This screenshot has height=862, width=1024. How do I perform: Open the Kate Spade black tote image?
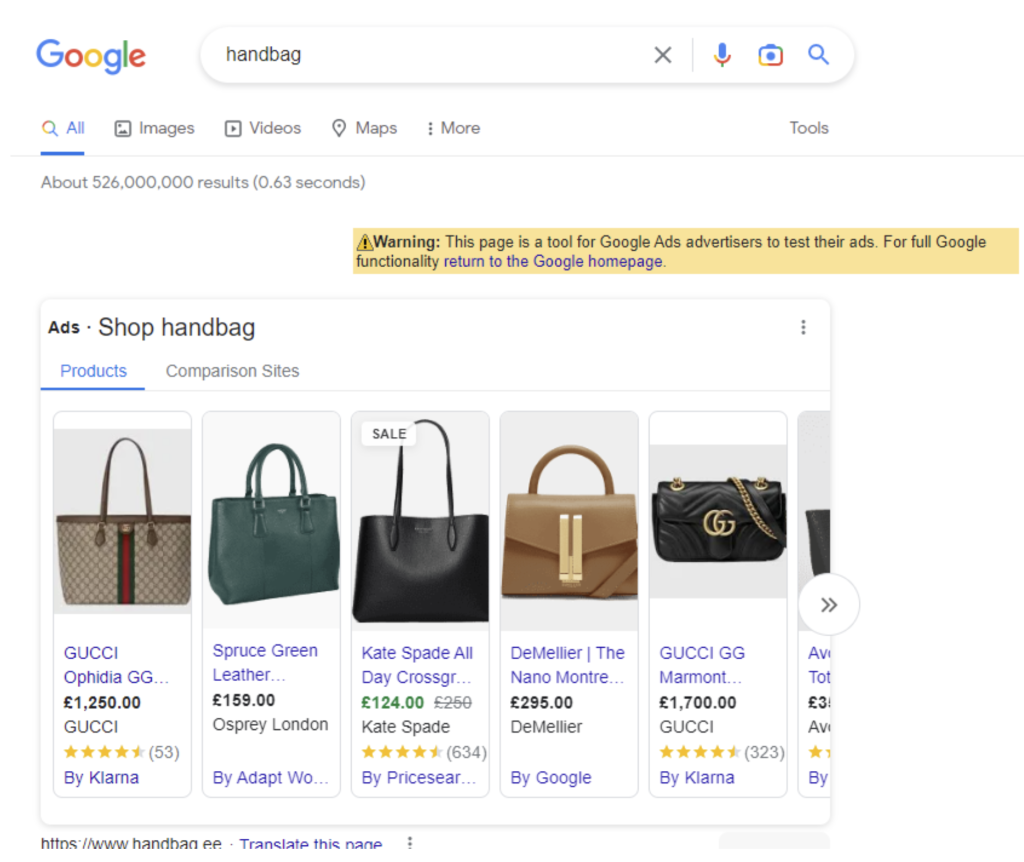(421, 521)
